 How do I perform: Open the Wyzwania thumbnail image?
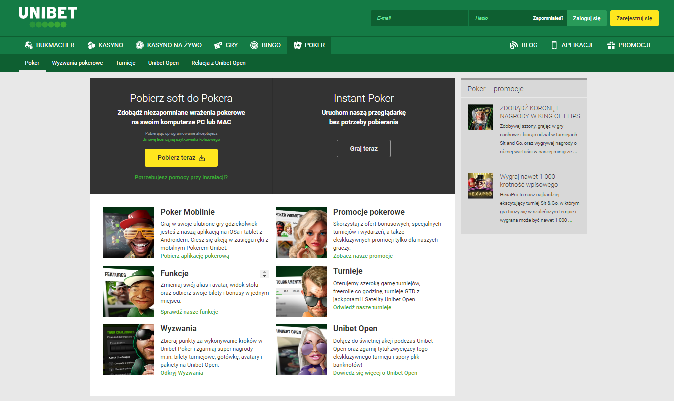click(x=129, y=349)
